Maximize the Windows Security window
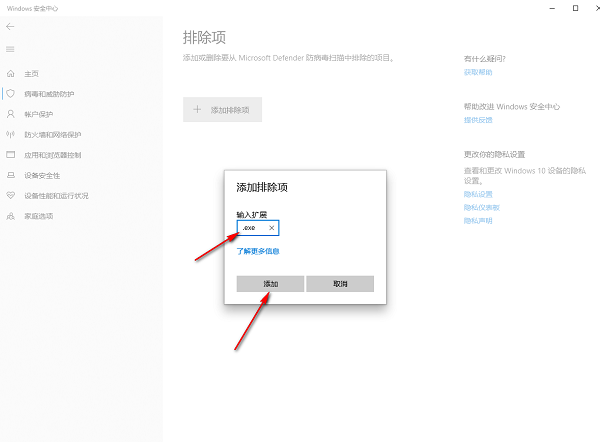This screenshot has width=600, height=442. point(575,8)
